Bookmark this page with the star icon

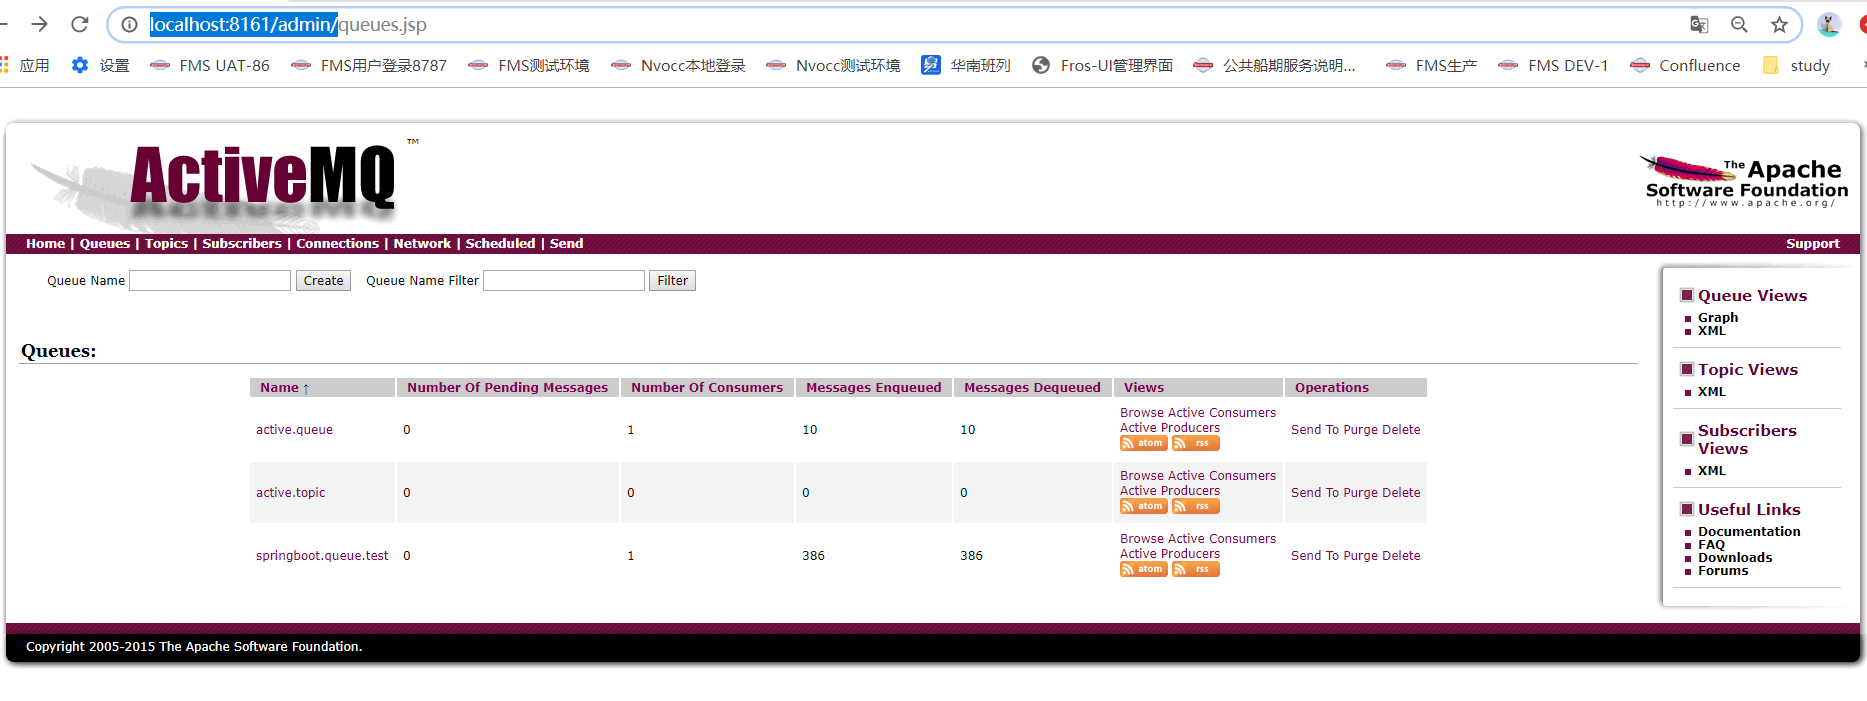pos(1779,24)
